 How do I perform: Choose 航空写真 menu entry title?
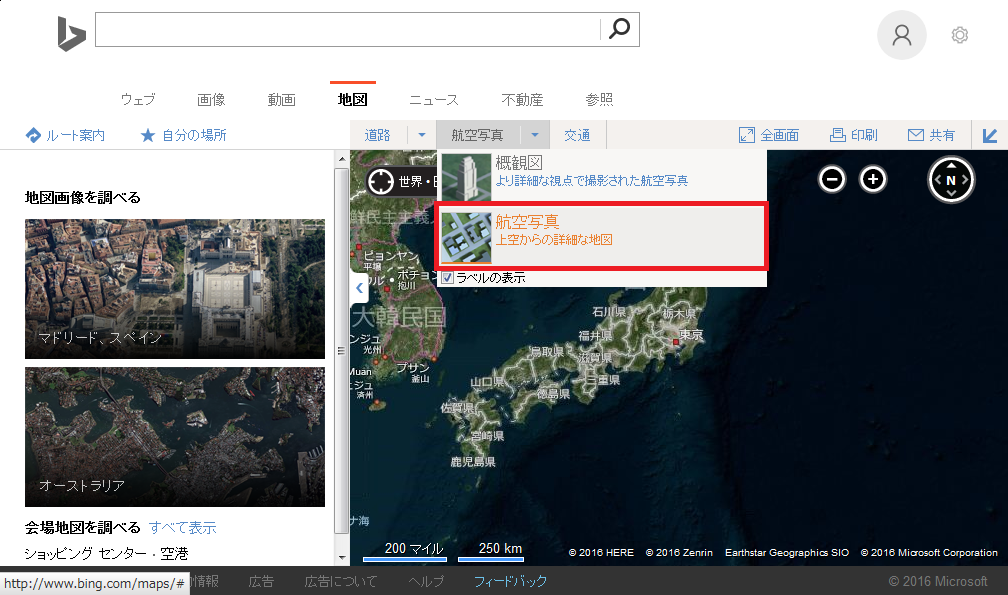pyautogui.click(x=527, y=222)
